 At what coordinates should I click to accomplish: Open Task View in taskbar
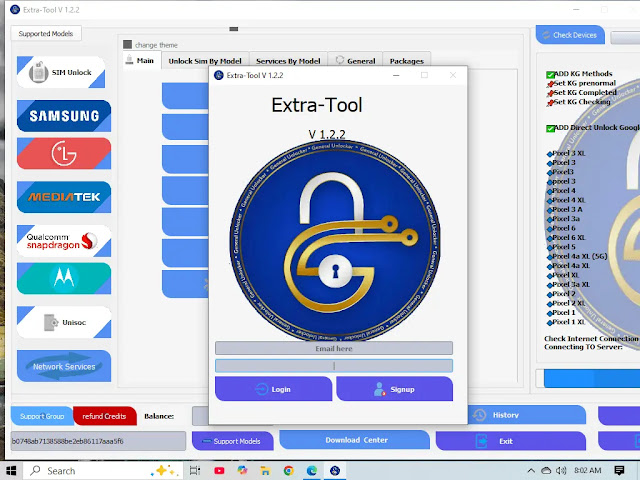[195, 471]
